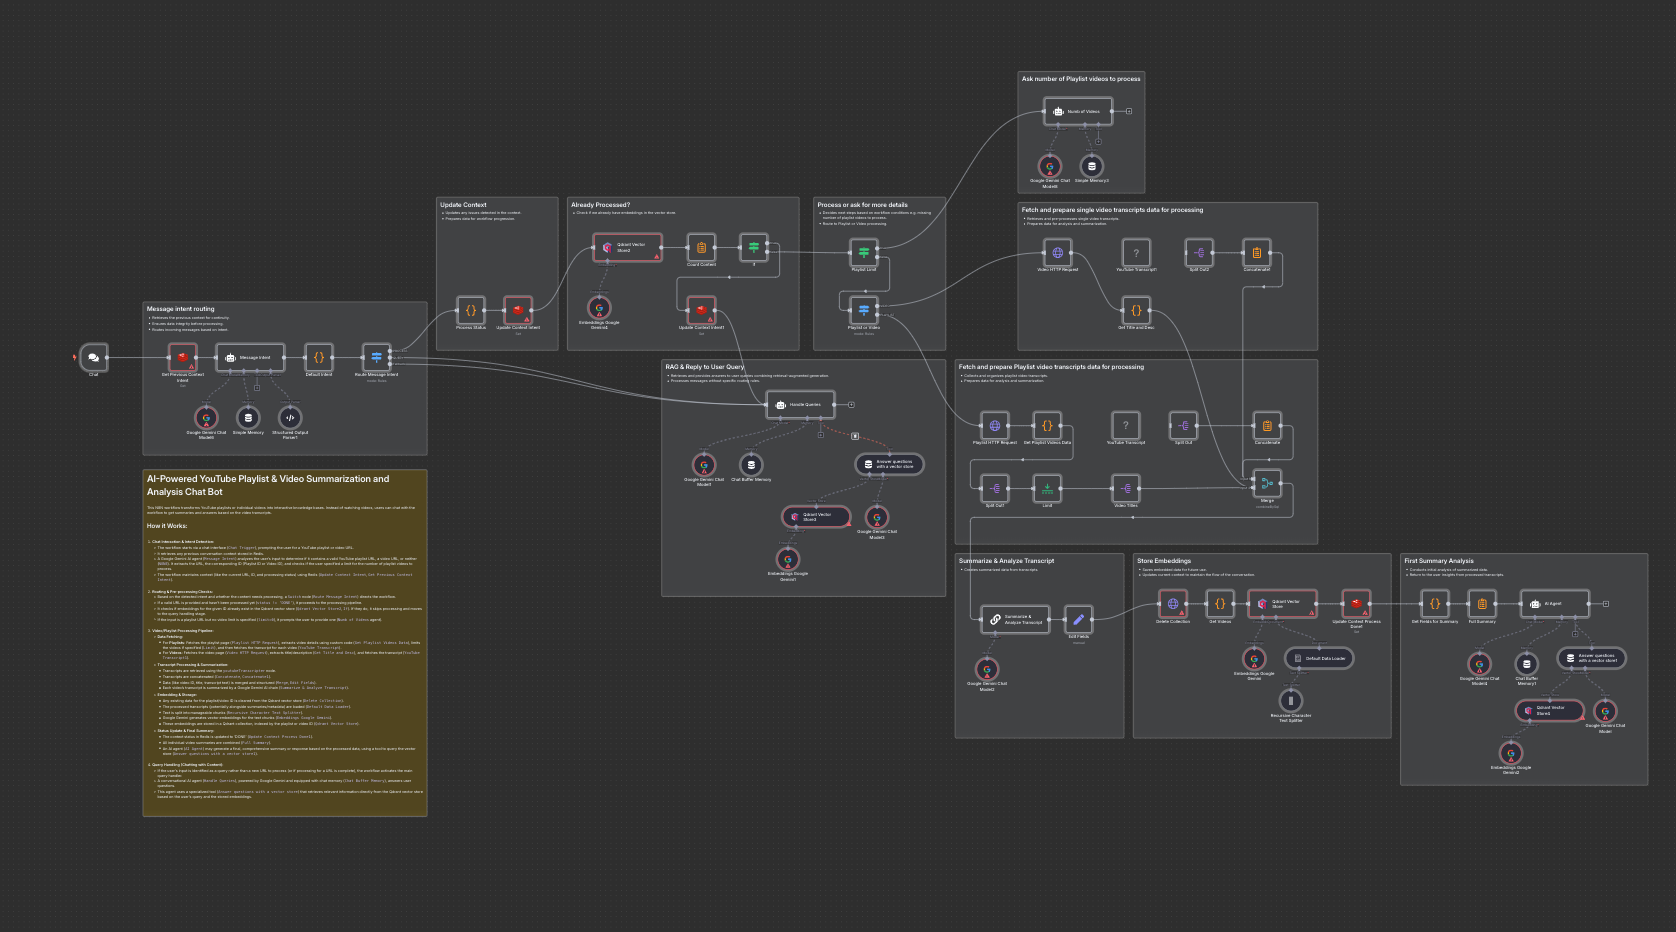
Task: Select the Video HTTP Request node
Action: tap(1057, 253)
